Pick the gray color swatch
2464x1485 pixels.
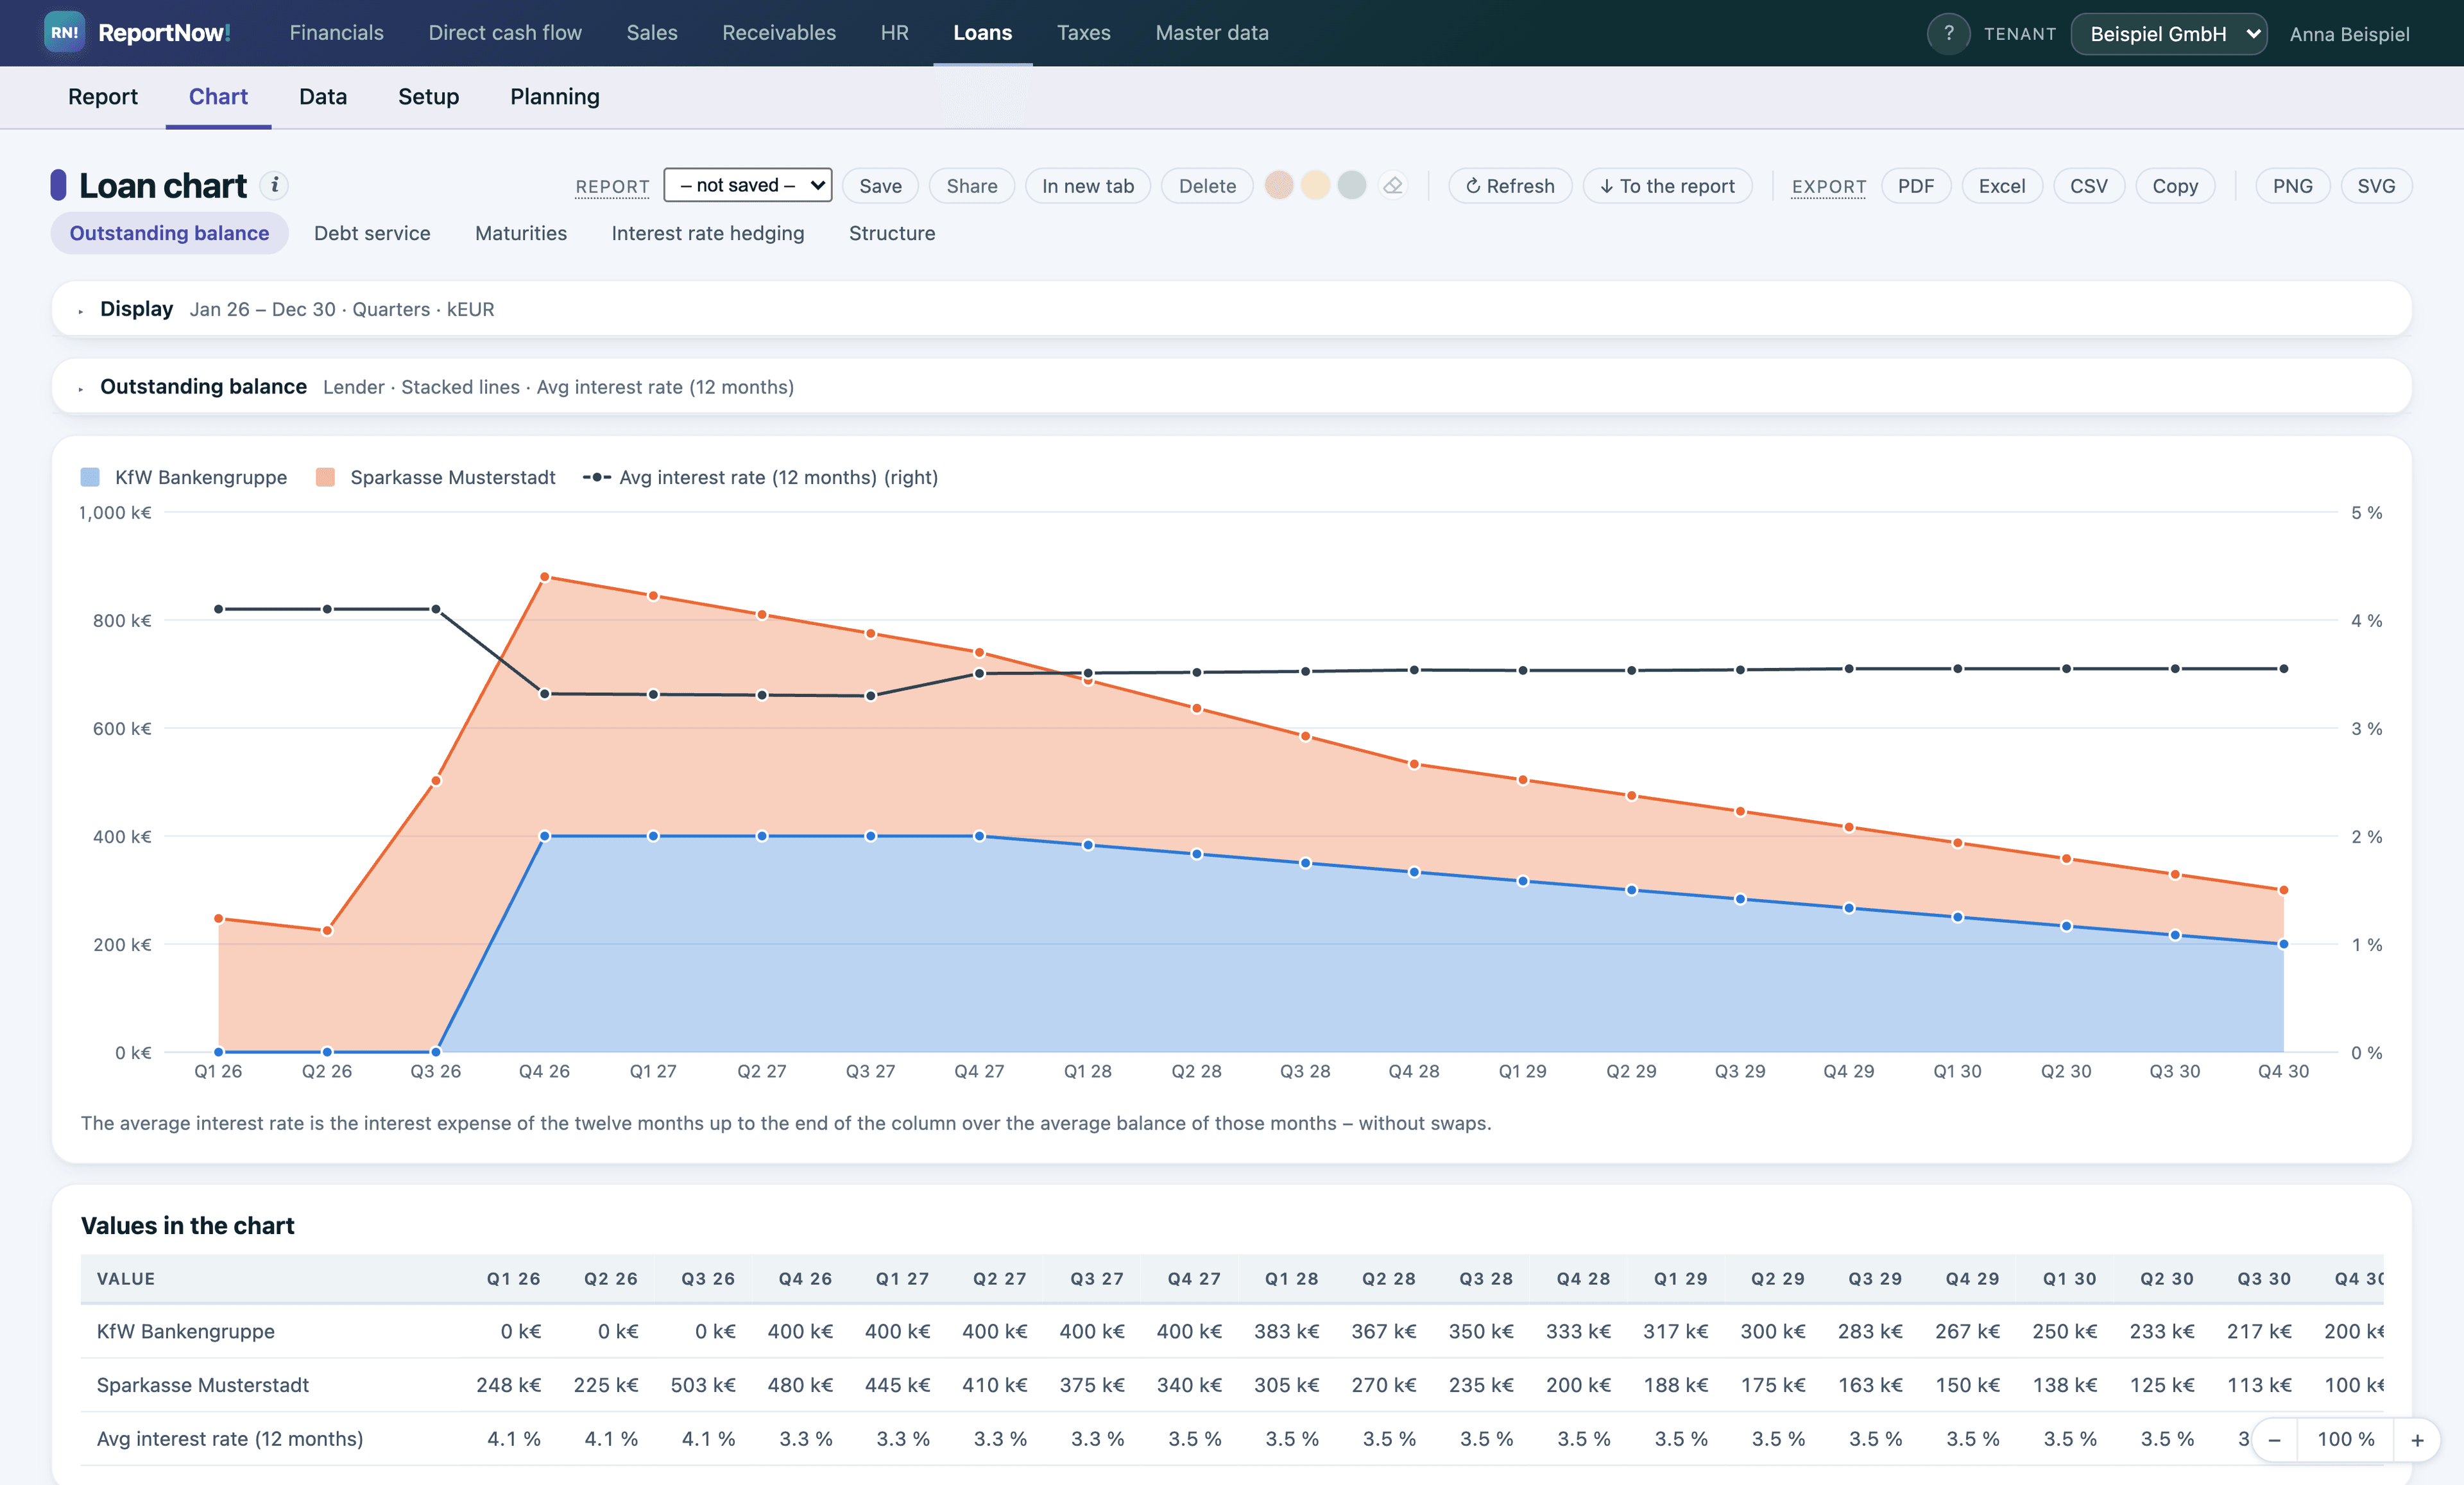1352,185
